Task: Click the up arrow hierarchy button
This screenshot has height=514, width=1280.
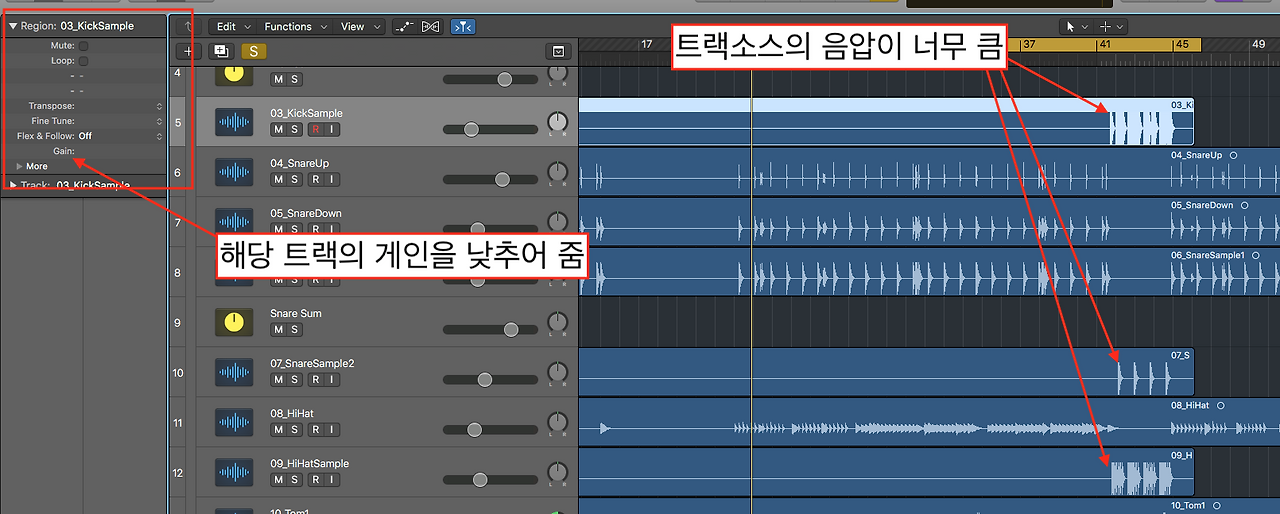Action: [189, 27]
